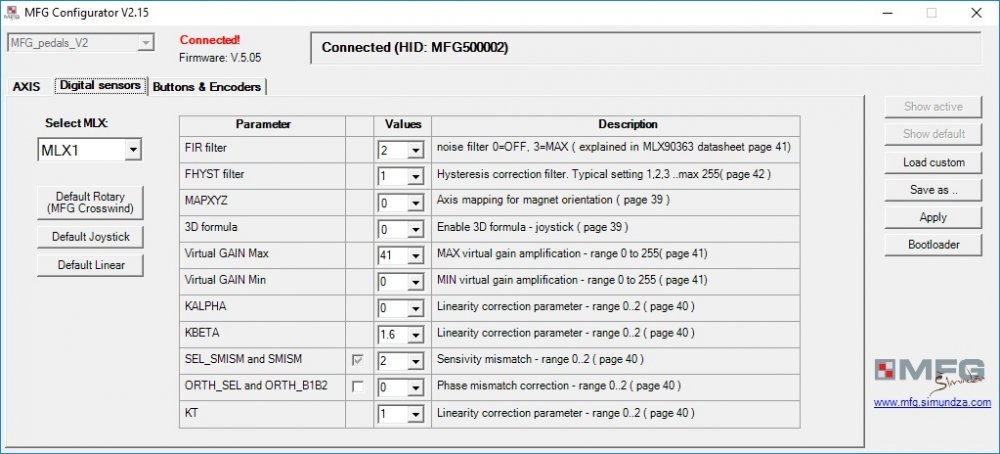
Task: Switch to the AXIS tab
Action: point(26,87)
